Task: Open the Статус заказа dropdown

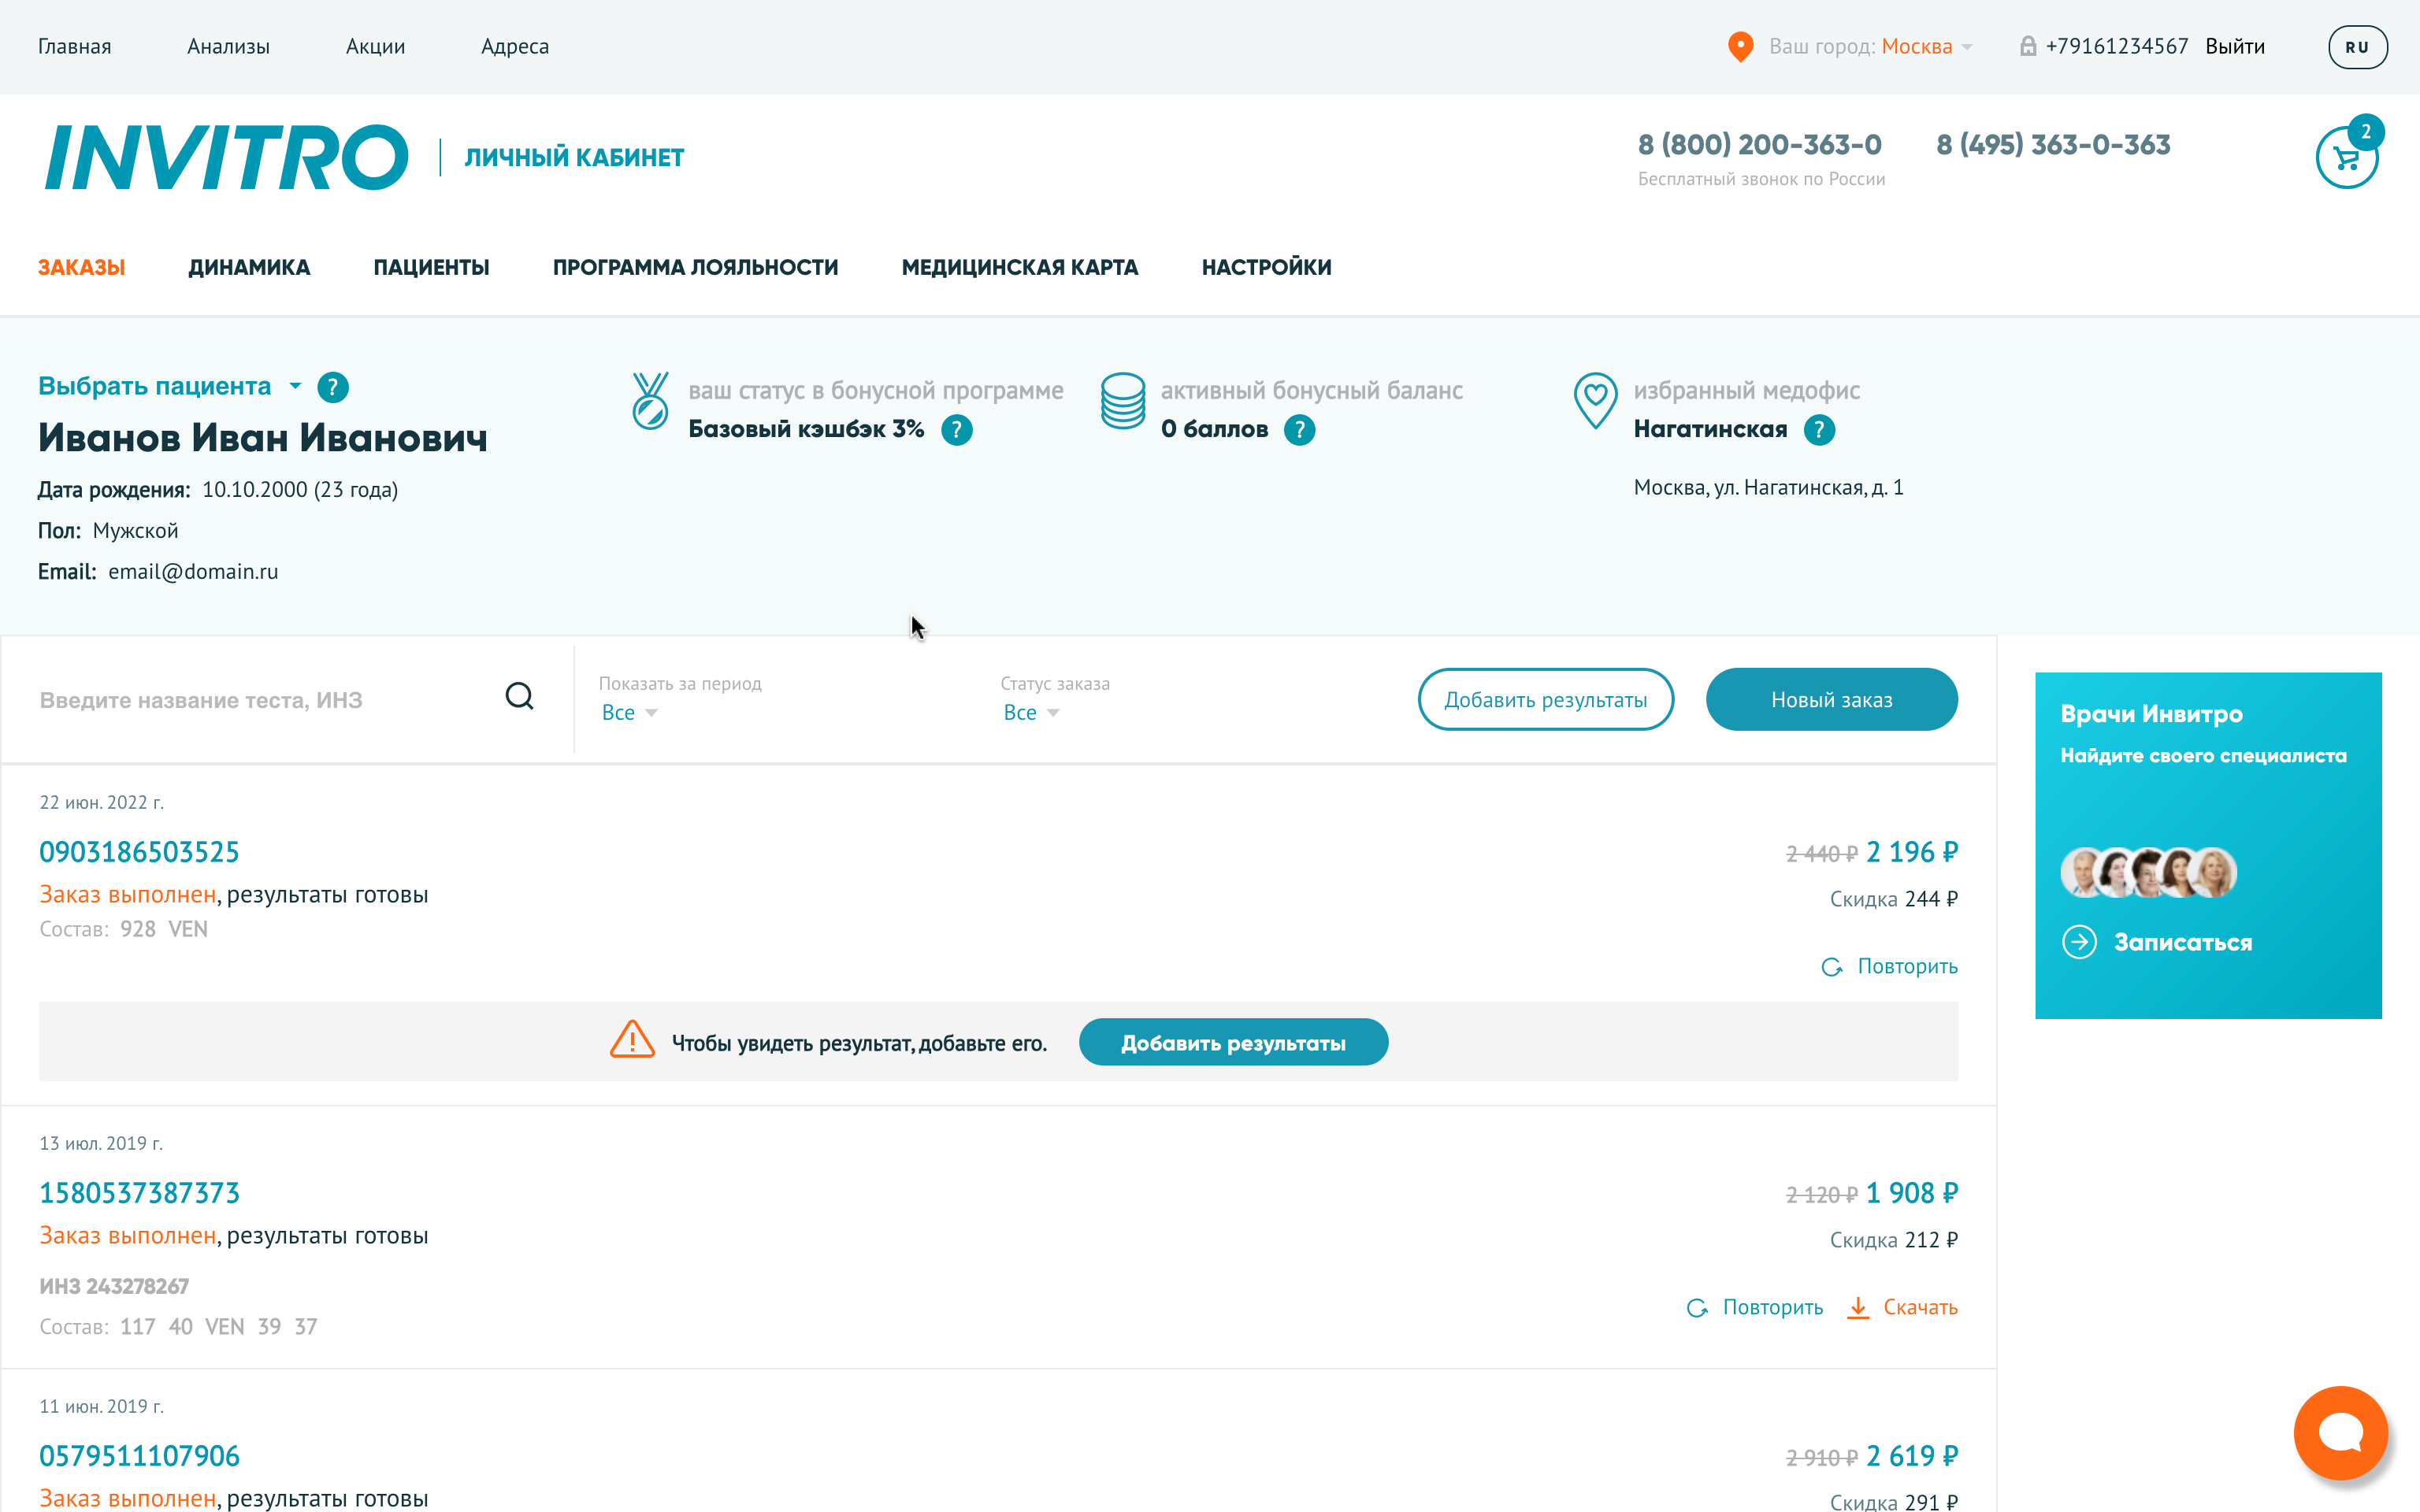Action: (x=1031, y=712)
